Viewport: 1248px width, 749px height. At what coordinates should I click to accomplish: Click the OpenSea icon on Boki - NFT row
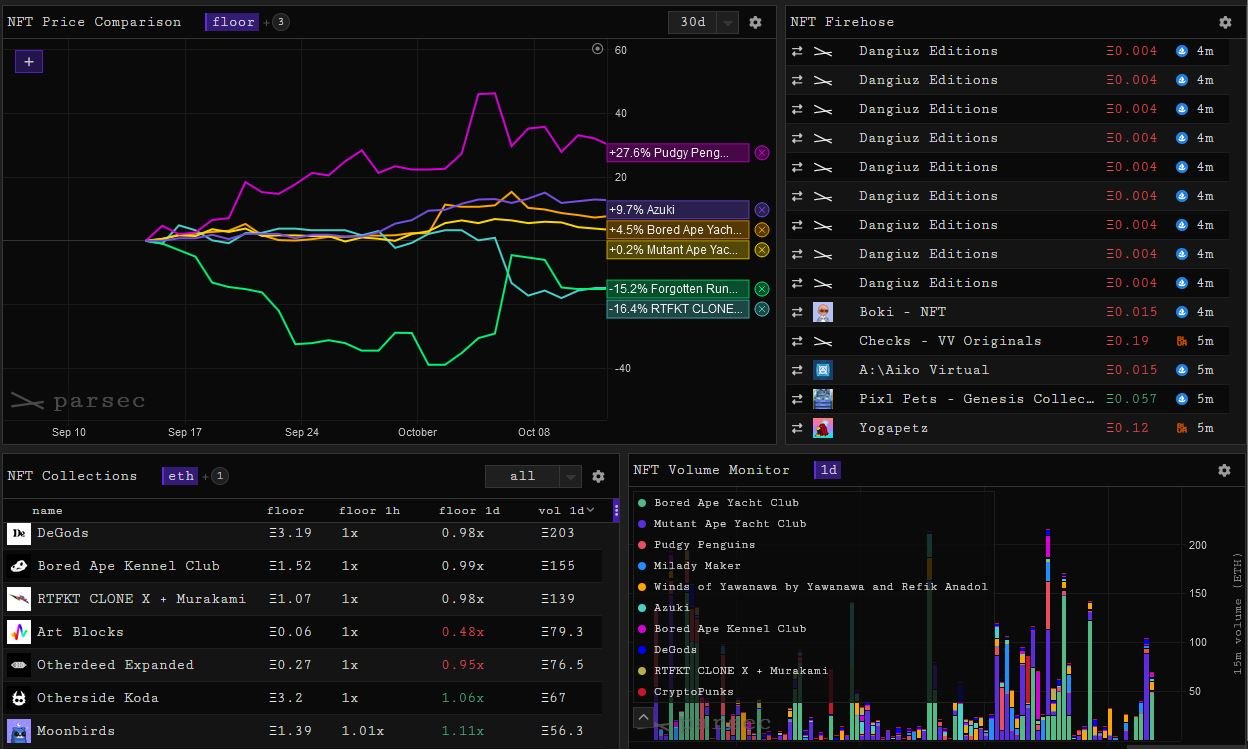1182,312
